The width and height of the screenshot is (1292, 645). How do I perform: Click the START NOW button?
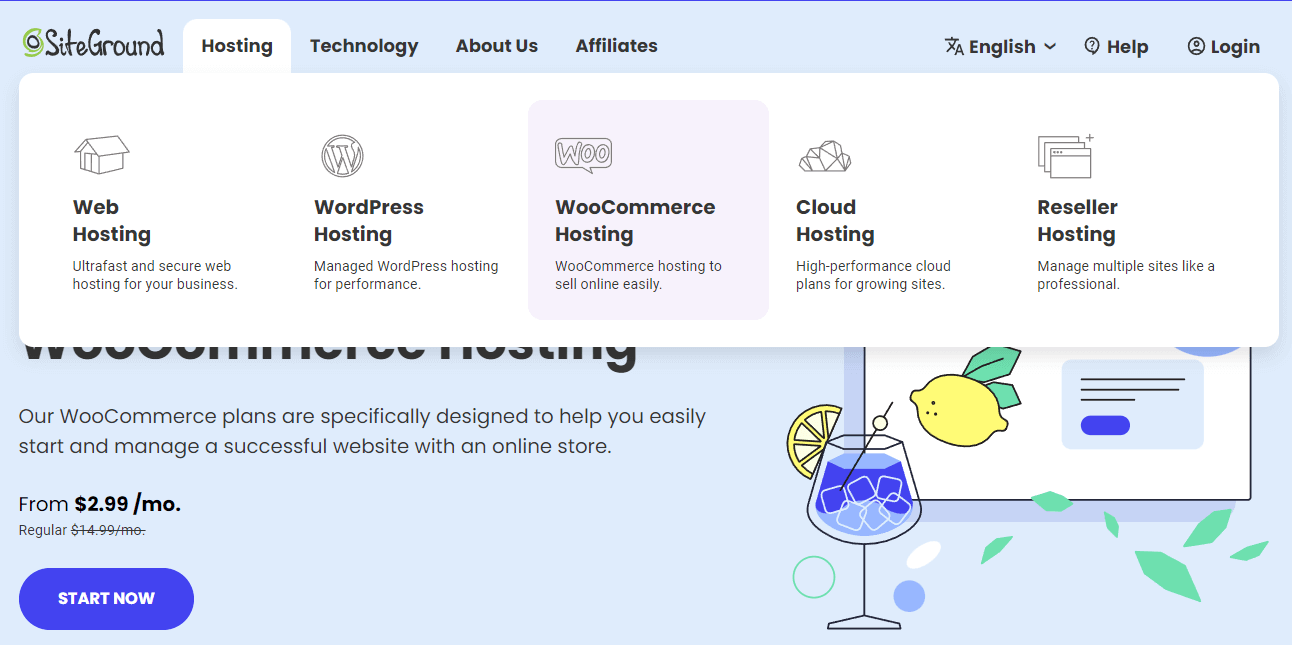pos(106,599)
